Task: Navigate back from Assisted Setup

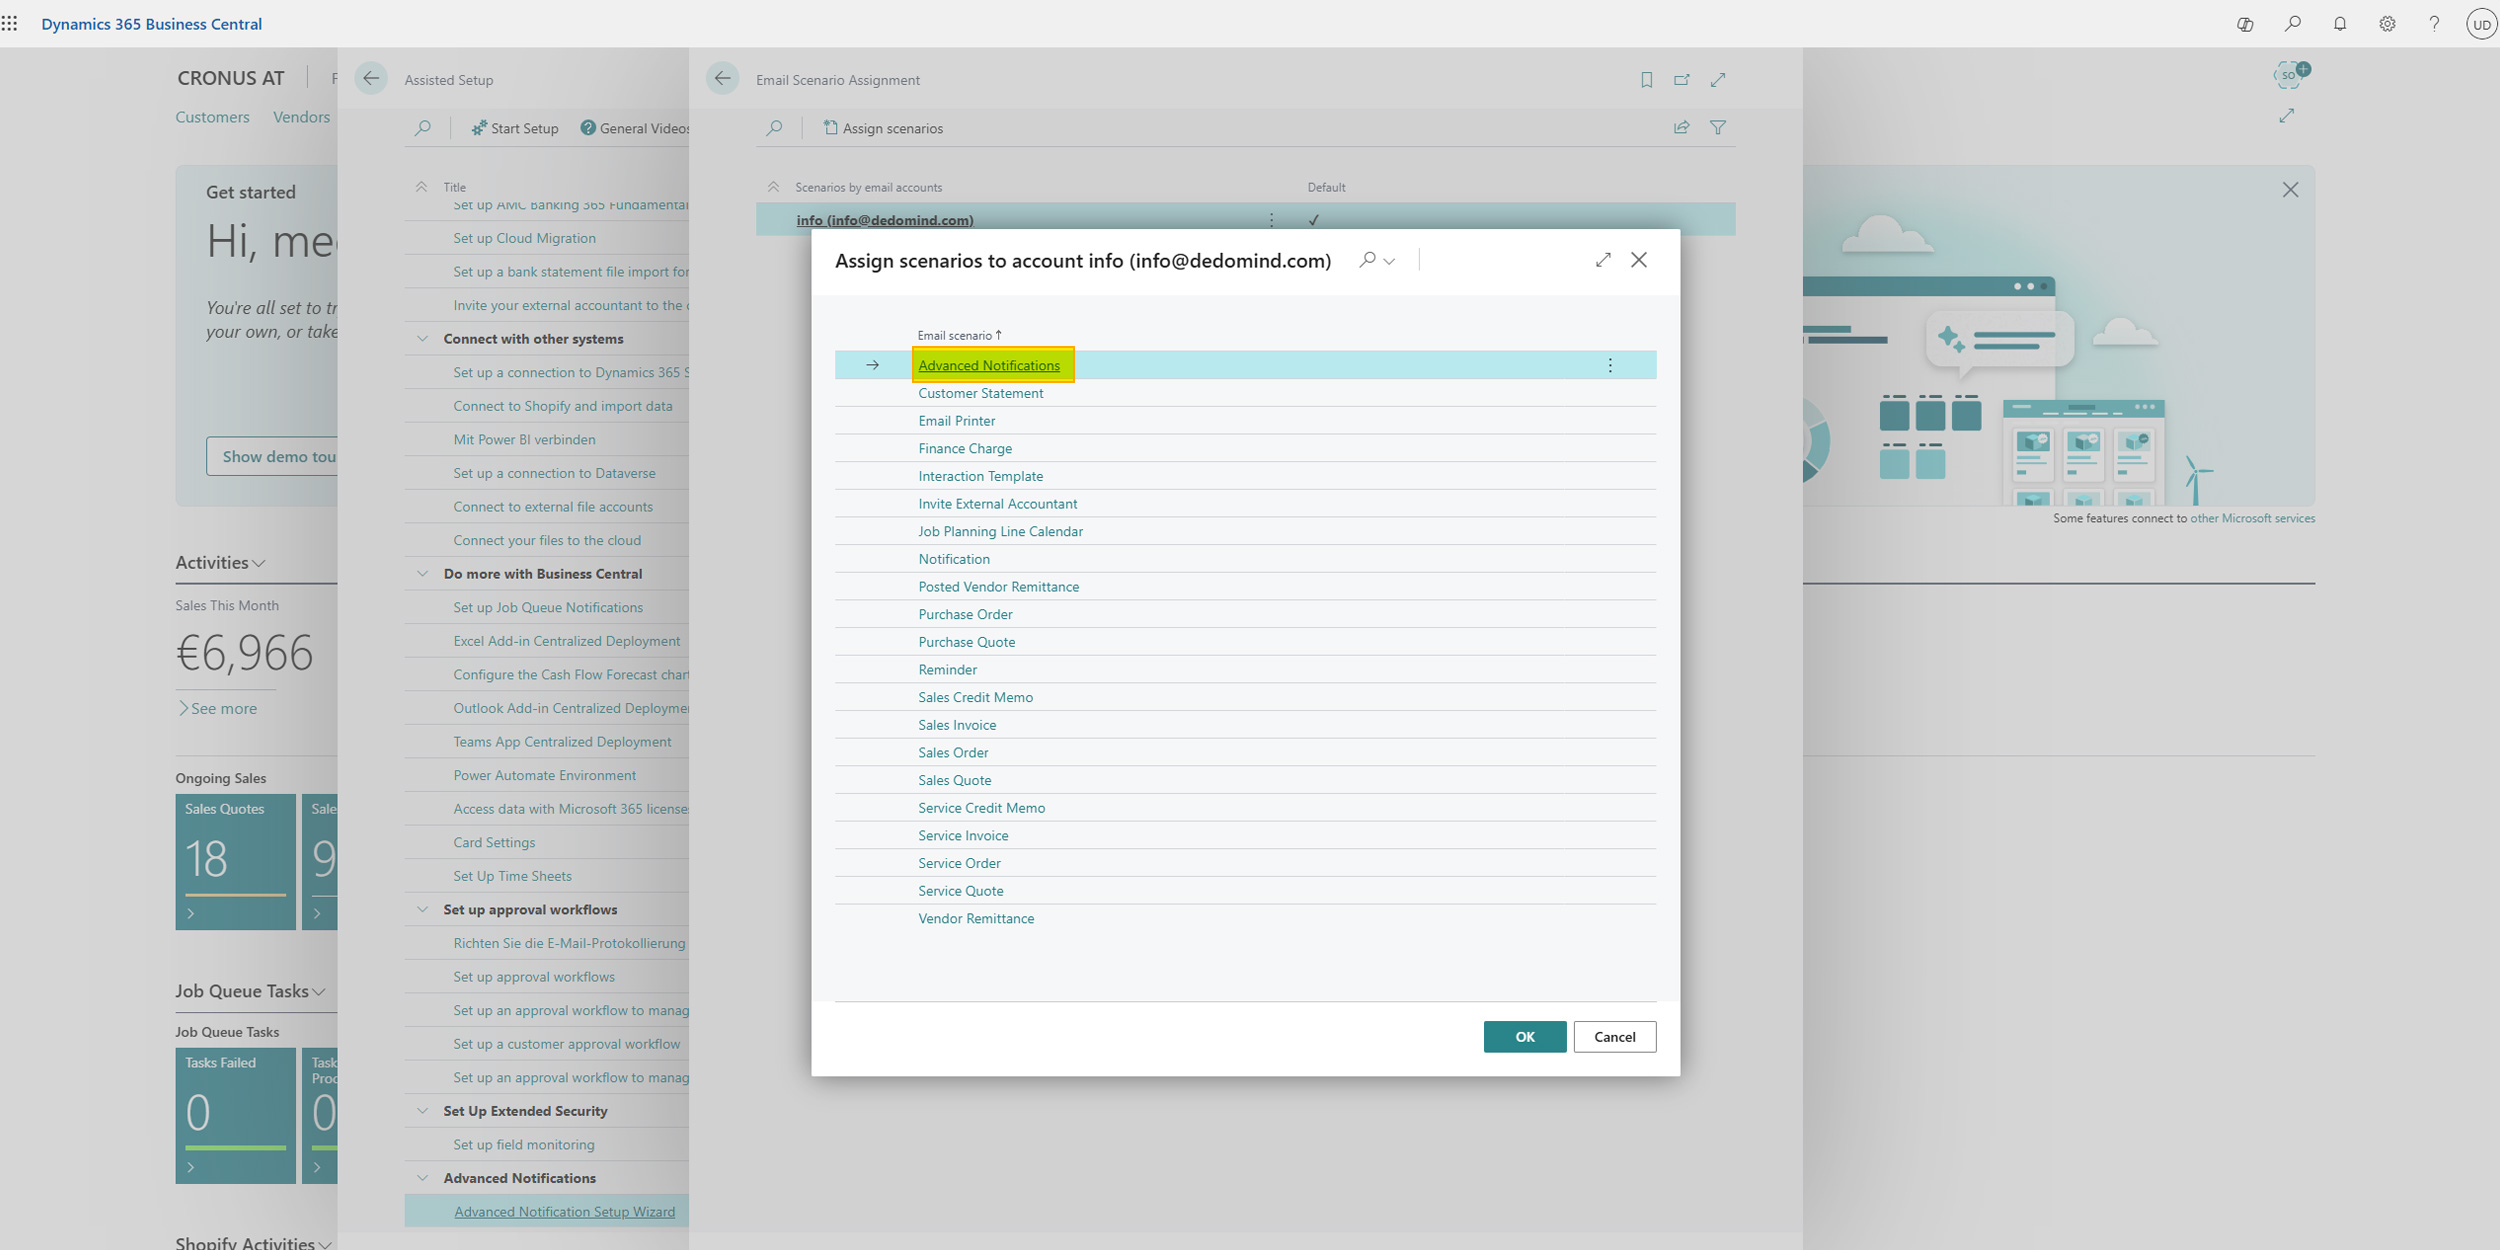Action: coord(371,78)
